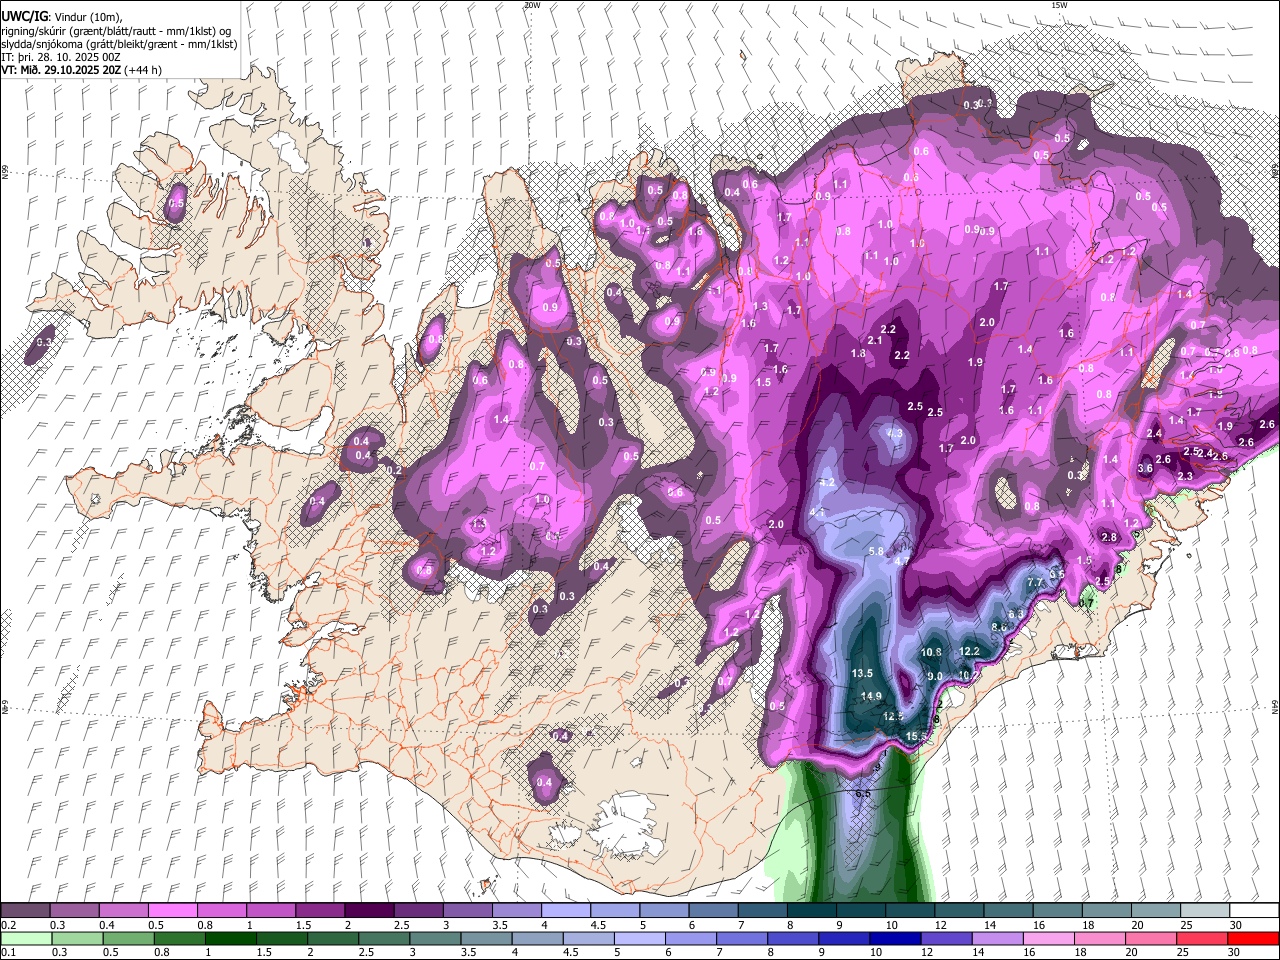Click the 4.2 map value

(827, 483)
